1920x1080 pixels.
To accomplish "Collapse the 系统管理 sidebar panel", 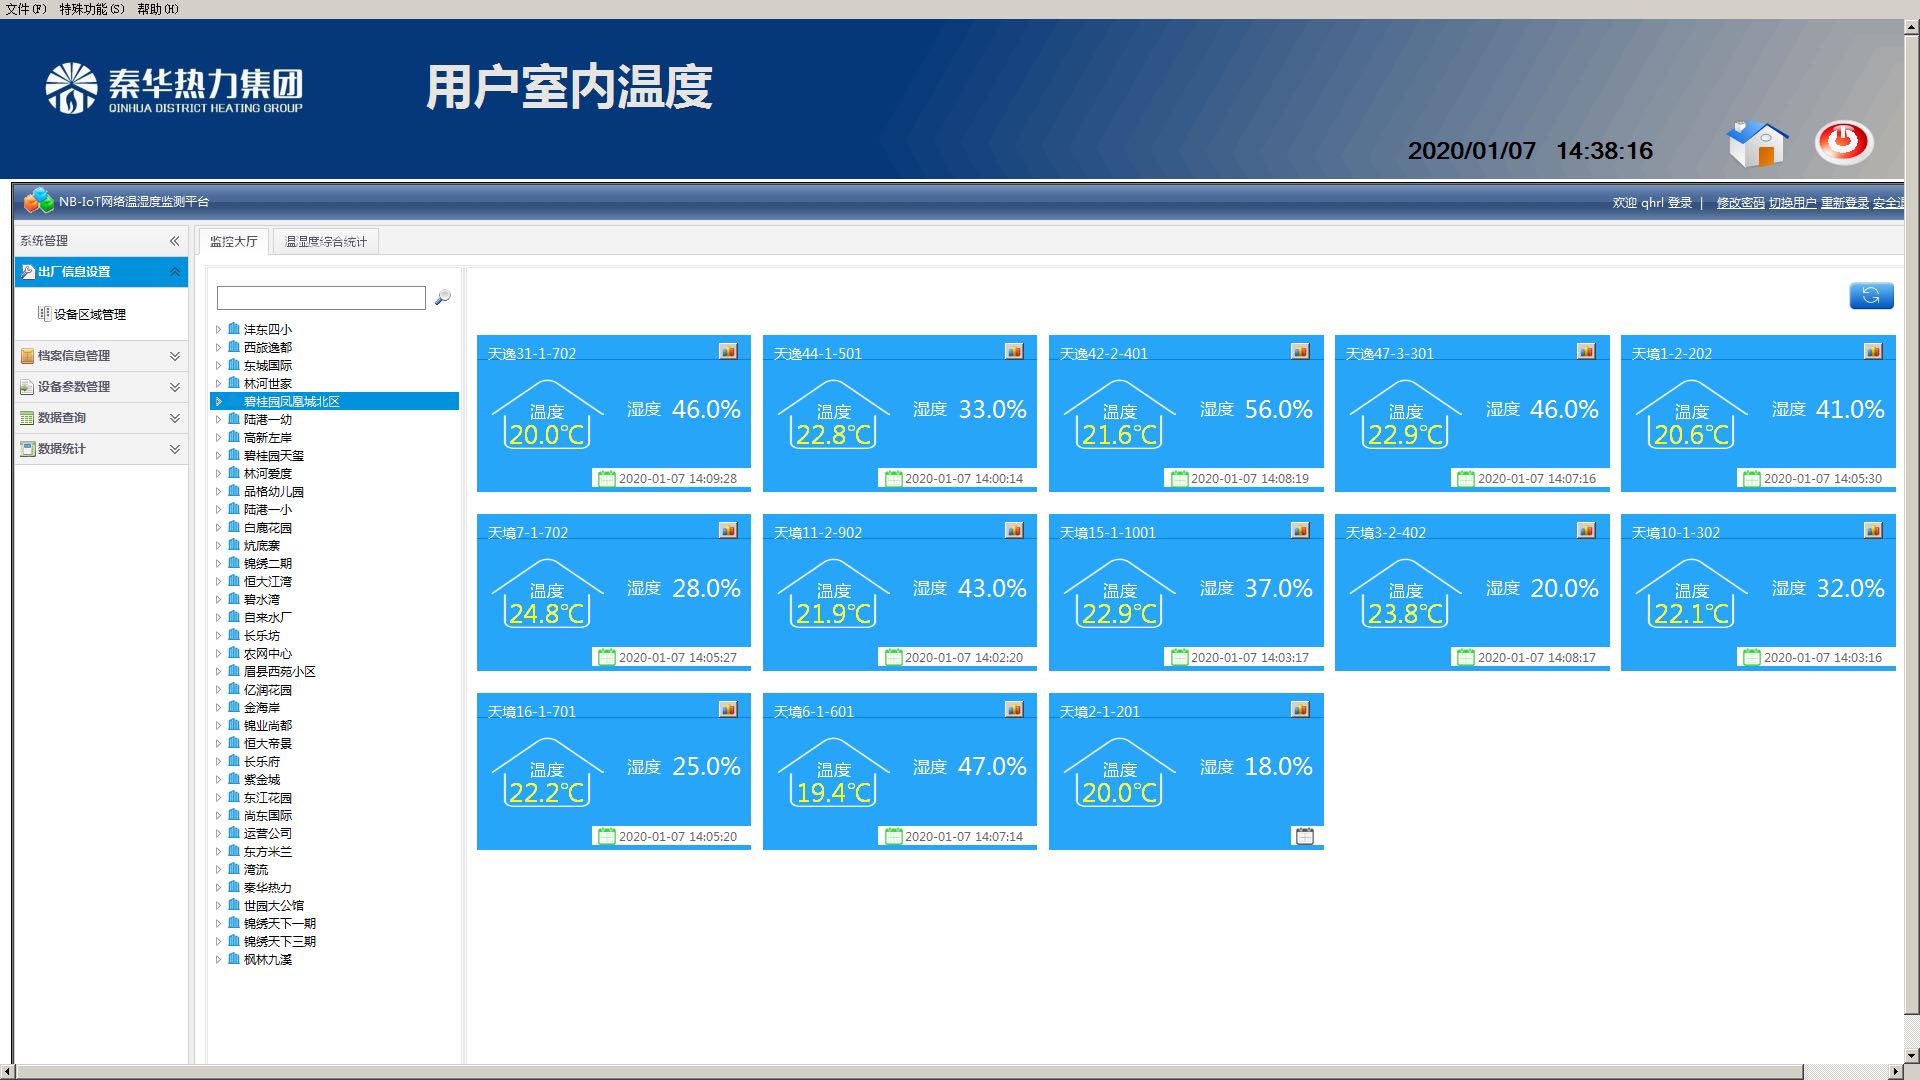I will click(174, 241).
